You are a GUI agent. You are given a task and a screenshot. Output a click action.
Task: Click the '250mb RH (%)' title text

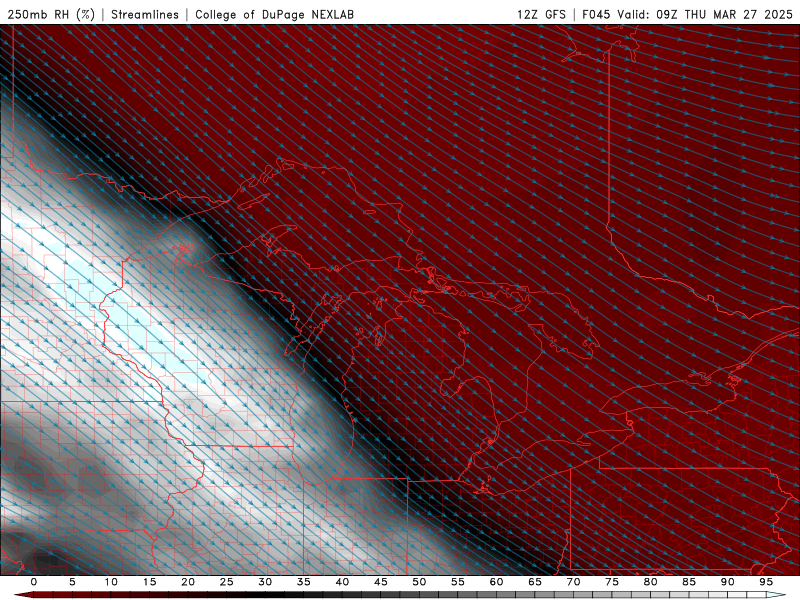point(51,15)
